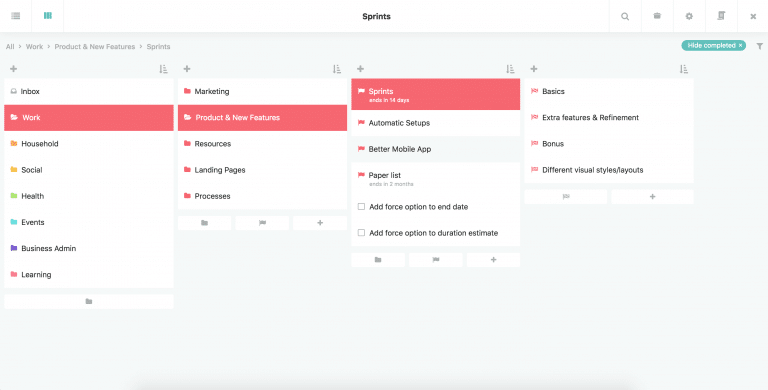Screen dimensions: 768x390
Task: Click the briefcase icon in the top bar
Action: tap(657, 16)
